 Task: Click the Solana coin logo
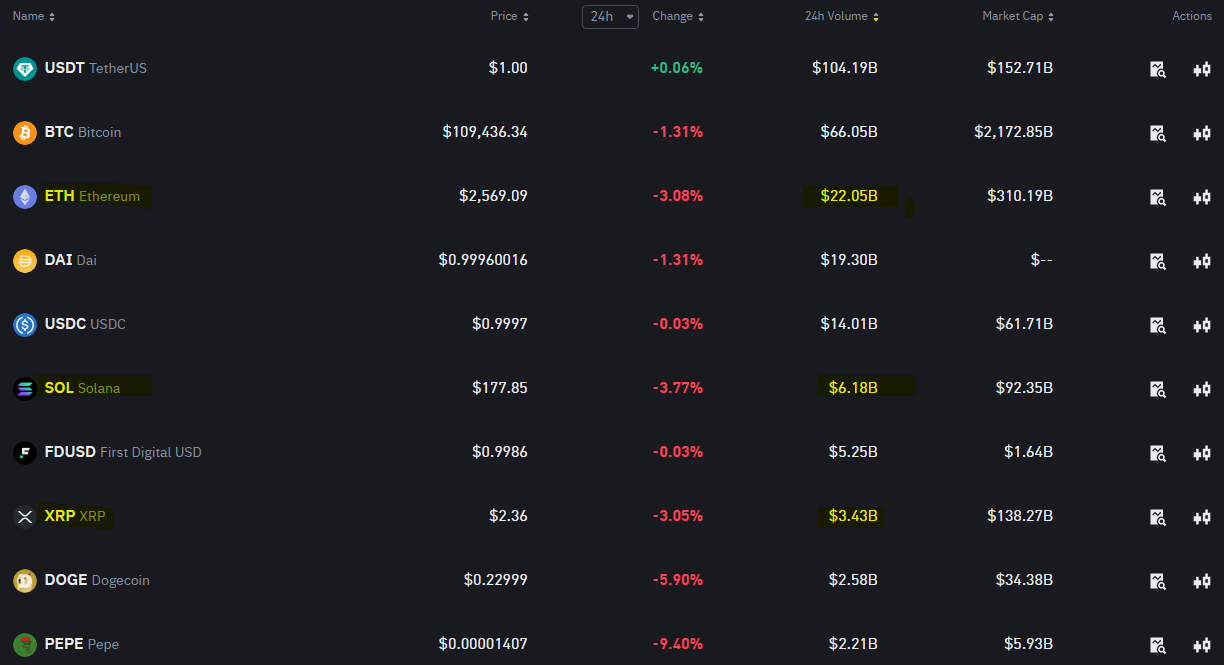[x=25, y=389]
